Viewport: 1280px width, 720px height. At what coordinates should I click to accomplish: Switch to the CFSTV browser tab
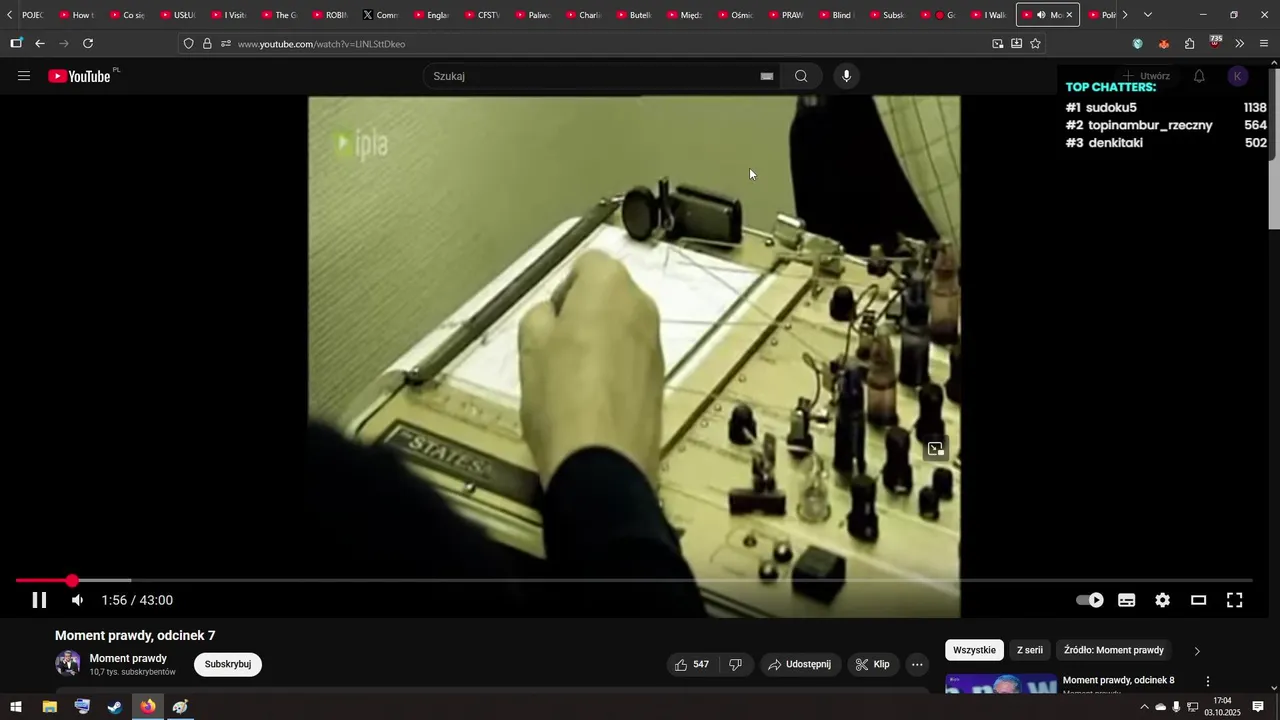pyautogui.click(x=481, y=15)
